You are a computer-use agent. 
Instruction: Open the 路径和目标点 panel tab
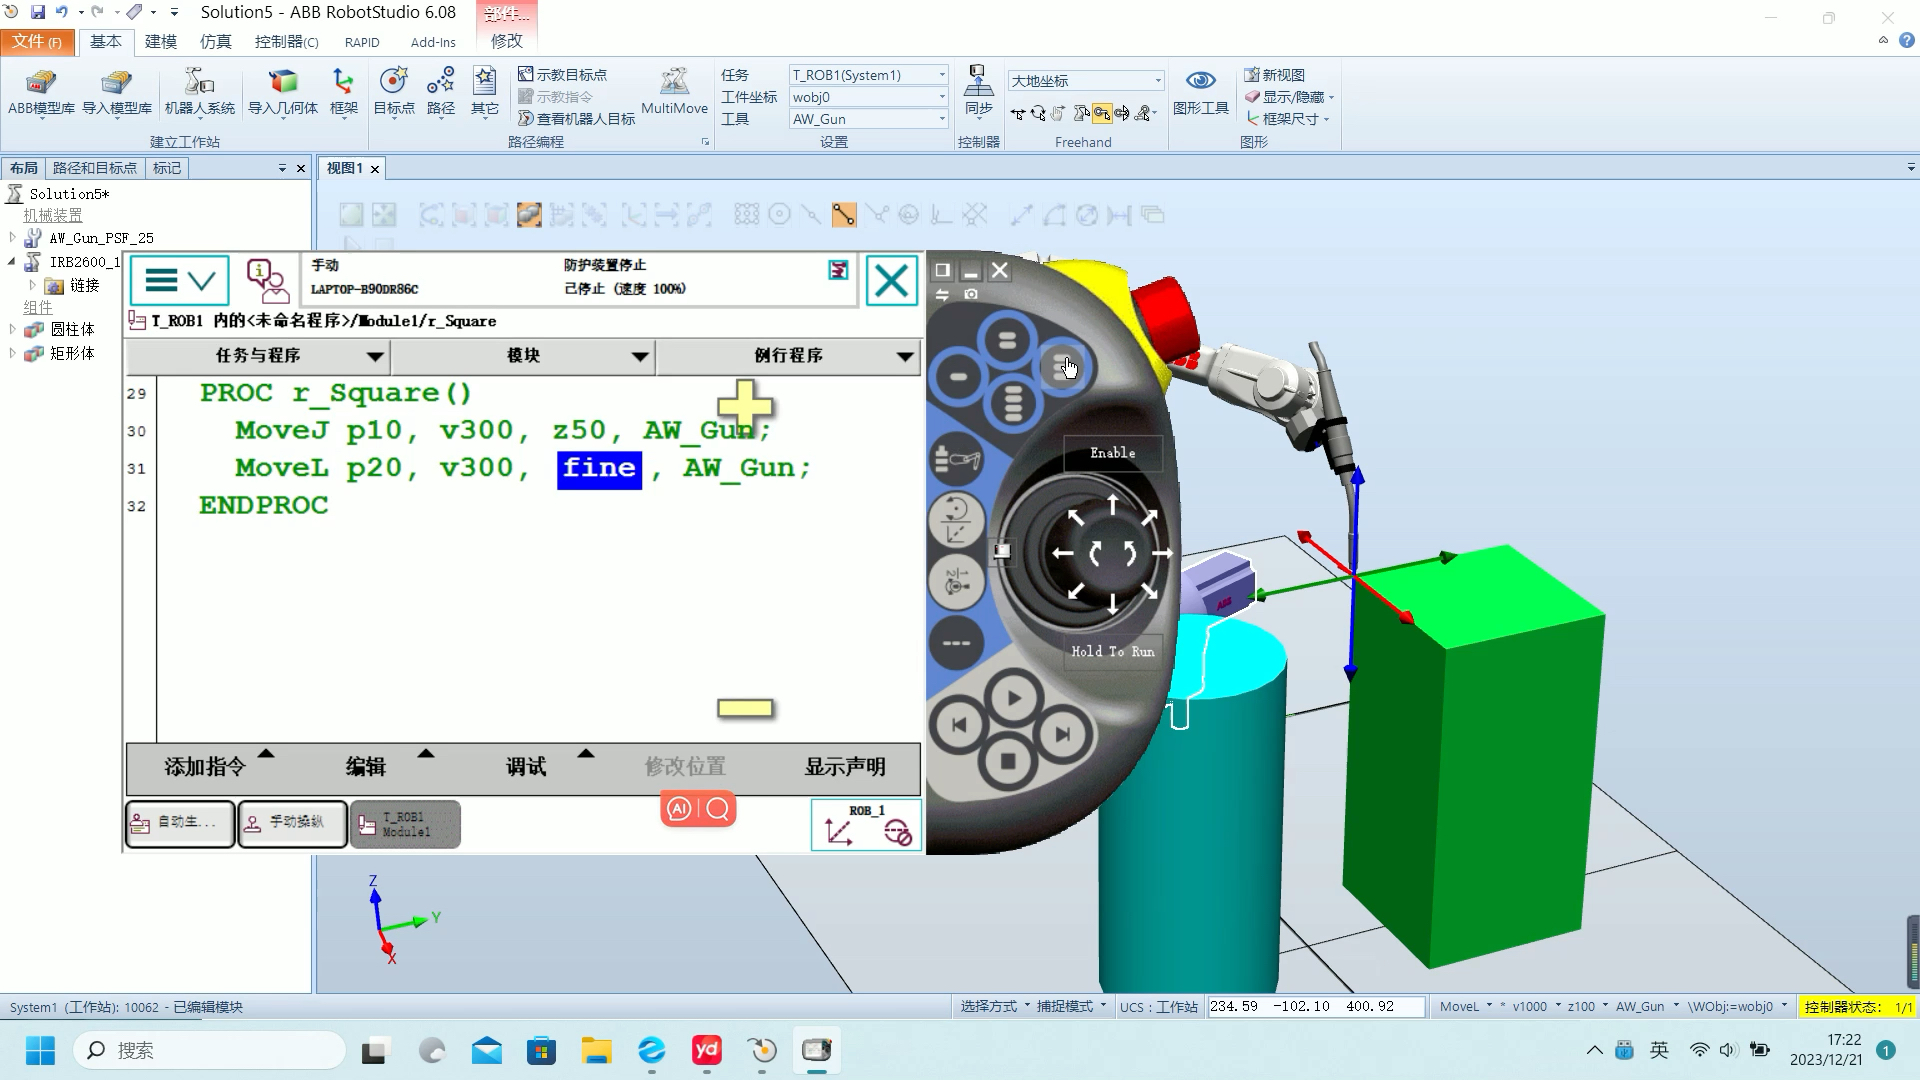94,168
